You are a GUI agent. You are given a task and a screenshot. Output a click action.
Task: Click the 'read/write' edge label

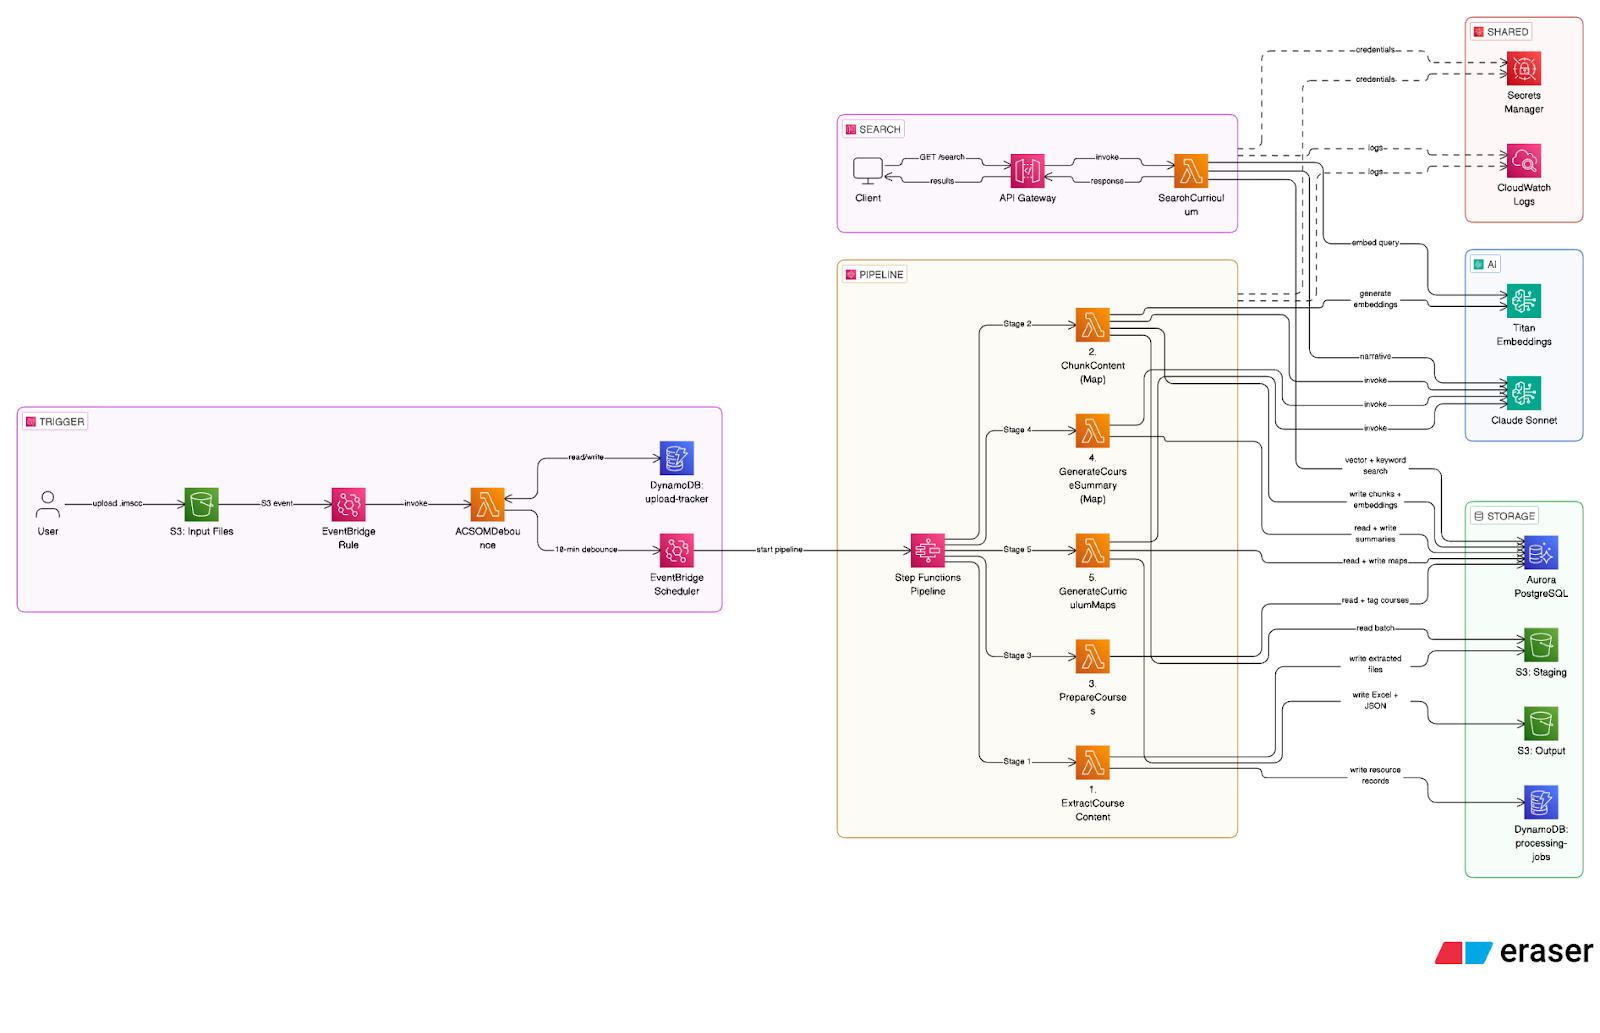click(586, 458)
